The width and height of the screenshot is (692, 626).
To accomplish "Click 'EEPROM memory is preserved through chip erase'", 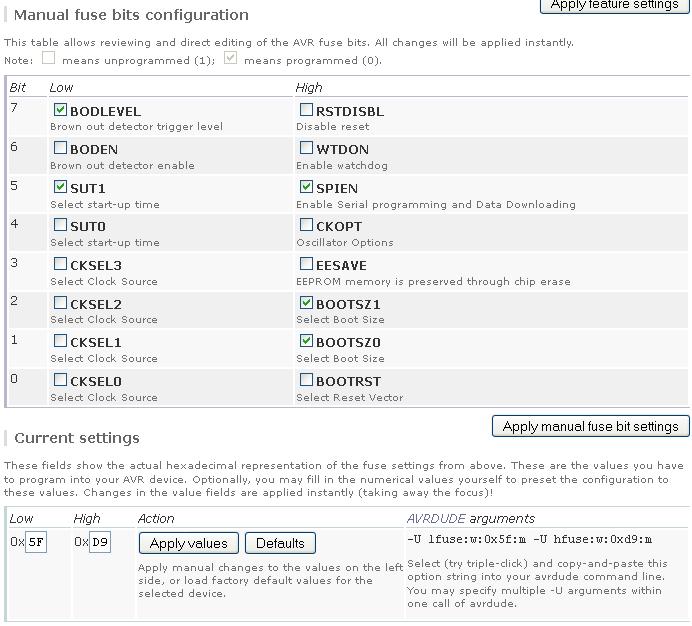I will point(433,282).
